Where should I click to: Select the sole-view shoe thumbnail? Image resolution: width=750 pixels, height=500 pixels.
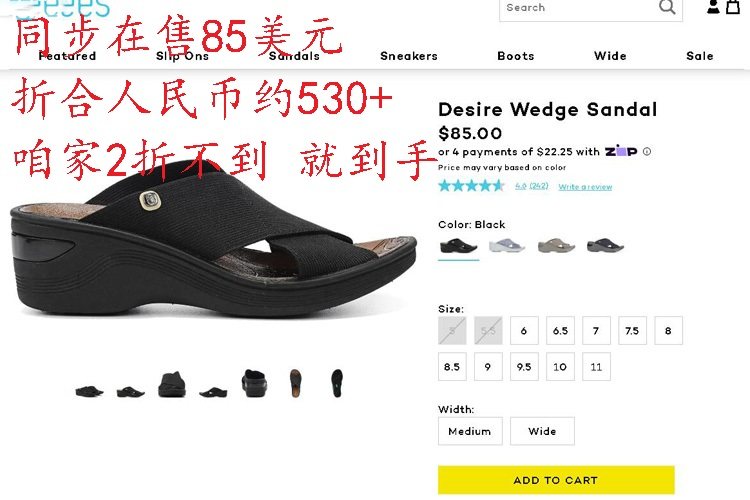[x=337, y=383]
